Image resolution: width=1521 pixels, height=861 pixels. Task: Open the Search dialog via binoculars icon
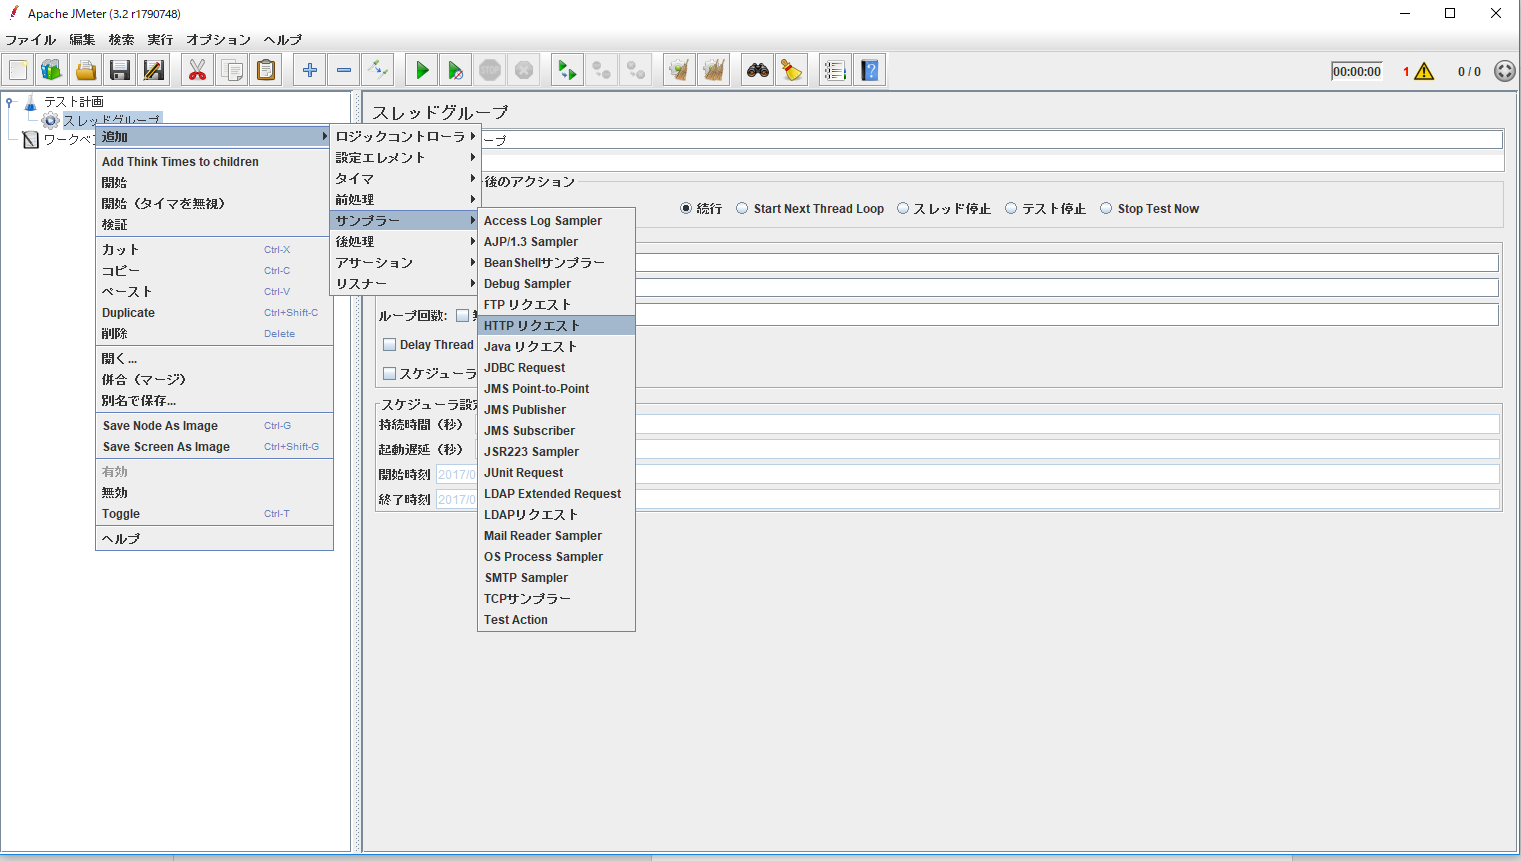tap(756, 69)
